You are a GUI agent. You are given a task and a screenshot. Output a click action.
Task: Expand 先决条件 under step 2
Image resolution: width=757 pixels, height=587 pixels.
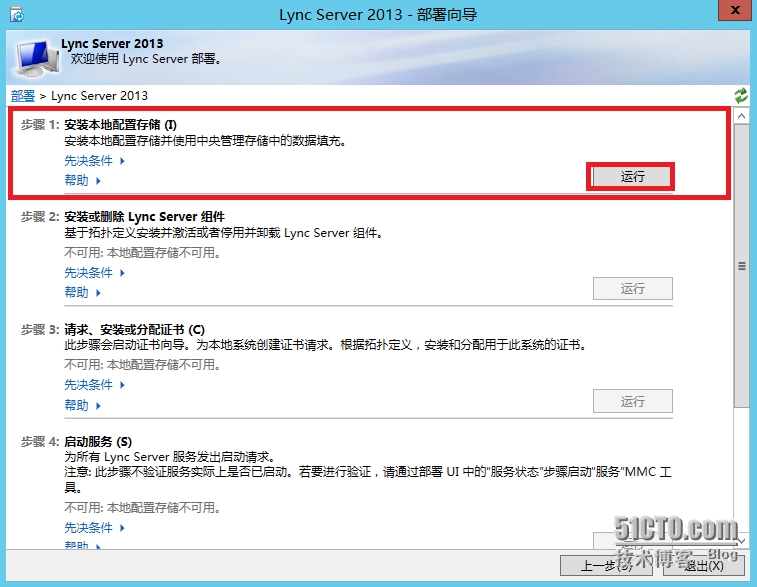(x=95, y=273)
